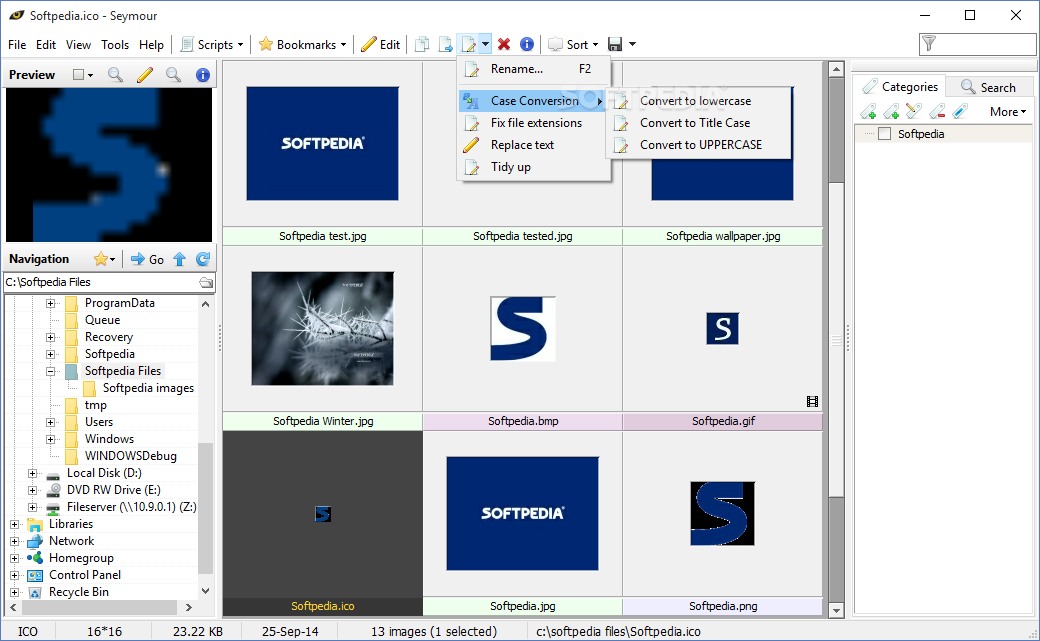Screen dimensions: 1040x641
Task: Select the Fileserver (Z:) drive
Action: [x=131, y=507]
